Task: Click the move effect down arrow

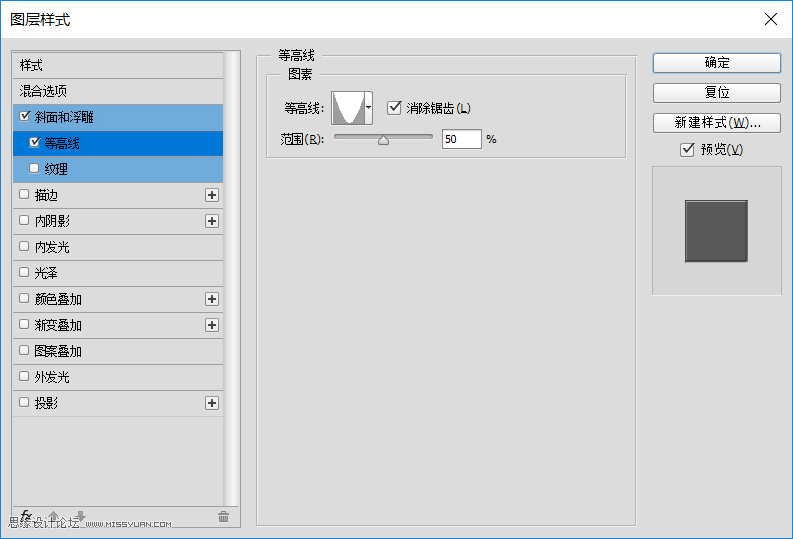Action: [80, 516]
